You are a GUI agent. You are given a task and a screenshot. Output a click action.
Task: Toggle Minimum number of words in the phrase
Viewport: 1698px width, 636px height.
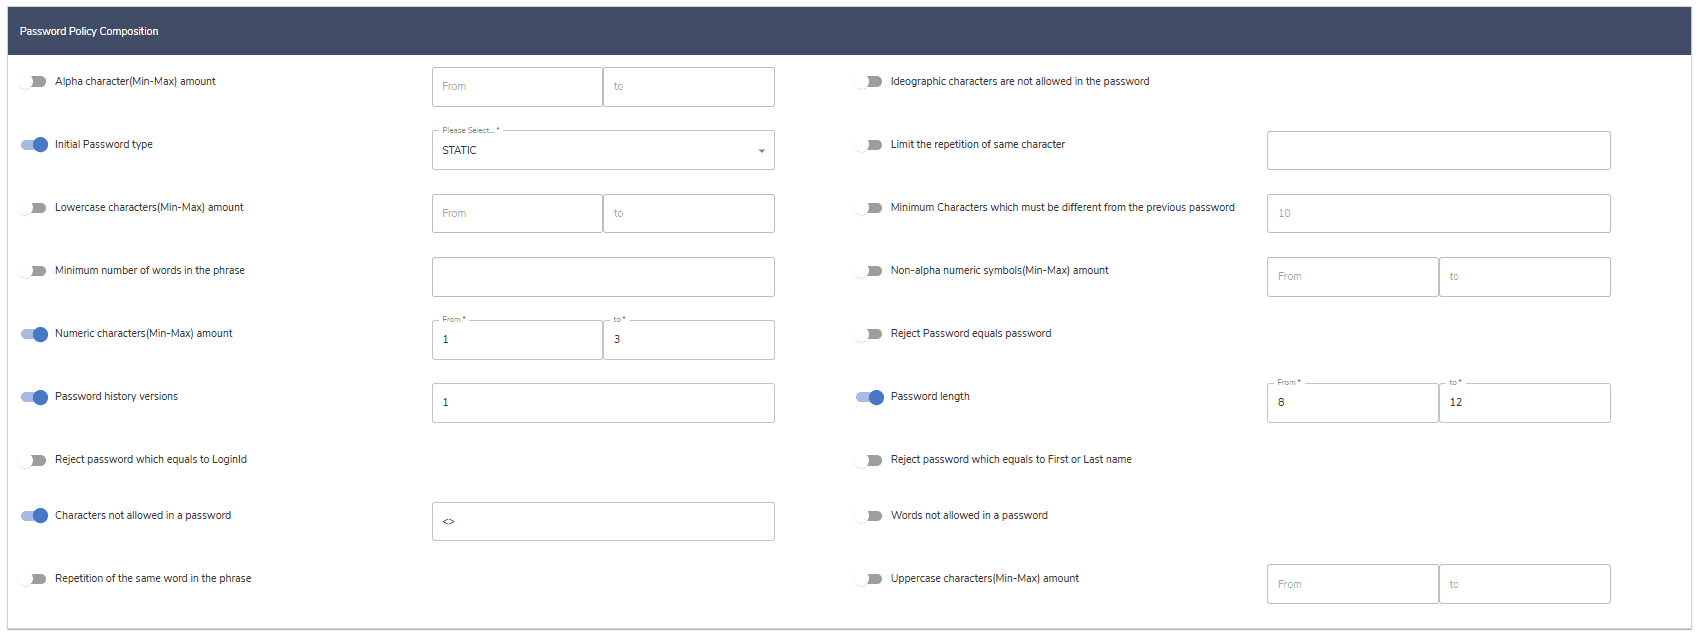34,271
